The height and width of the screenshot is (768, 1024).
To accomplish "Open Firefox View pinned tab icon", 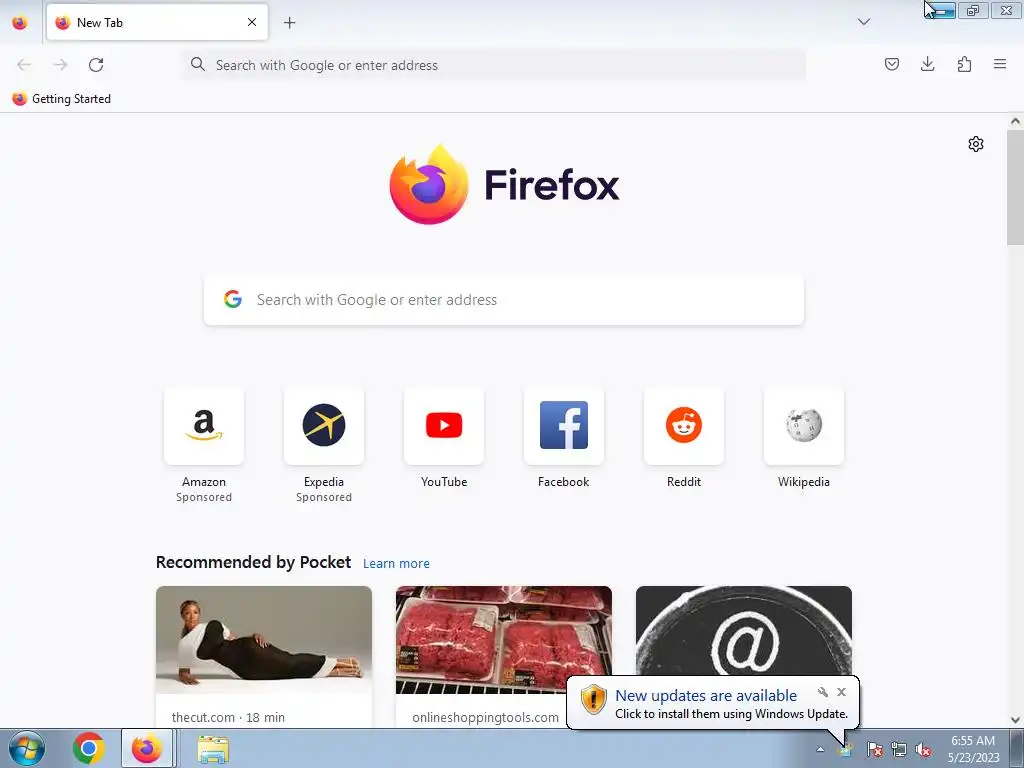I will click(20, 23).
